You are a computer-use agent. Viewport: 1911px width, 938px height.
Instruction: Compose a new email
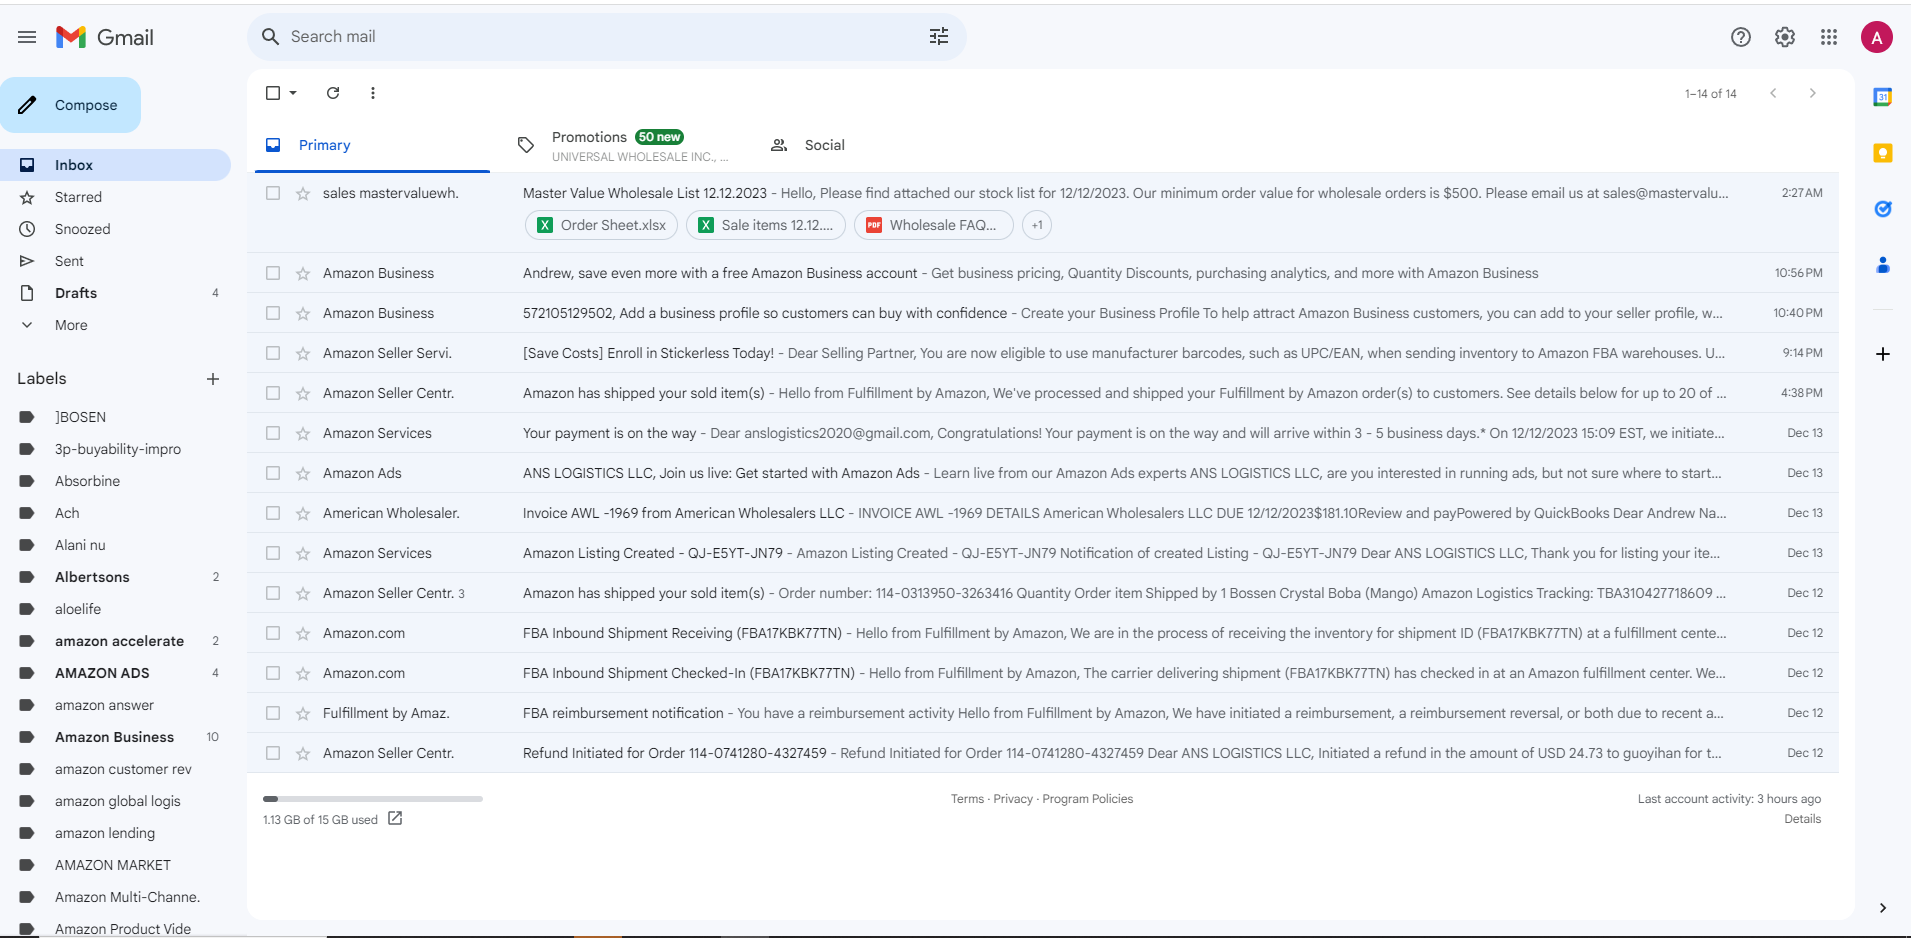pyautogui.click(x=70, y=105)
